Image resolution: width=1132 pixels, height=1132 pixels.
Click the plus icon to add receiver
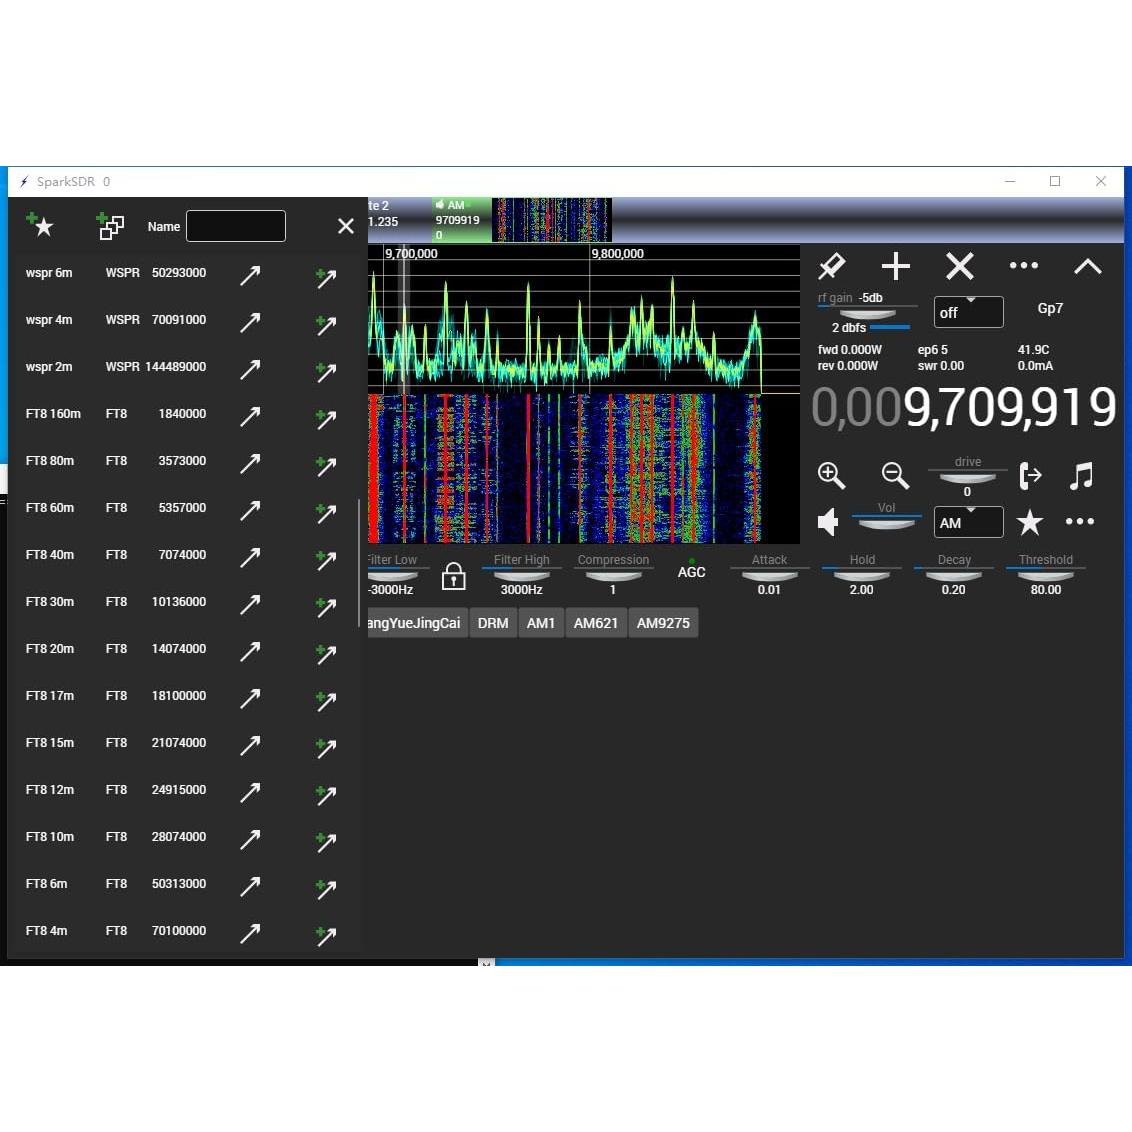895,266
